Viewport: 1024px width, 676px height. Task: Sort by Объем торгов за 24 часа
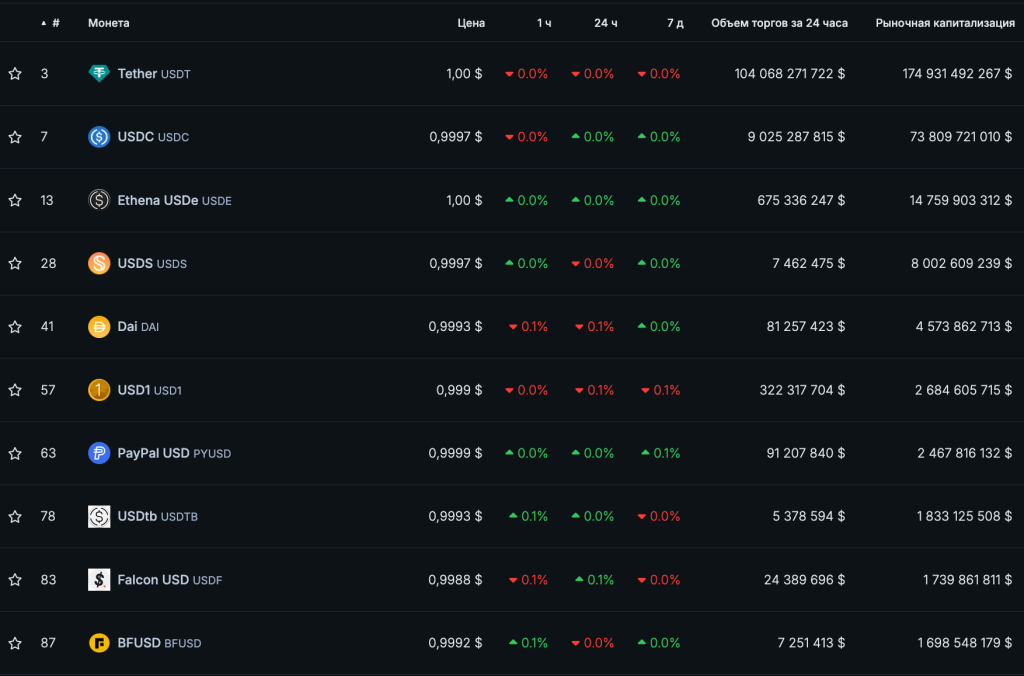tap(779, 23)
